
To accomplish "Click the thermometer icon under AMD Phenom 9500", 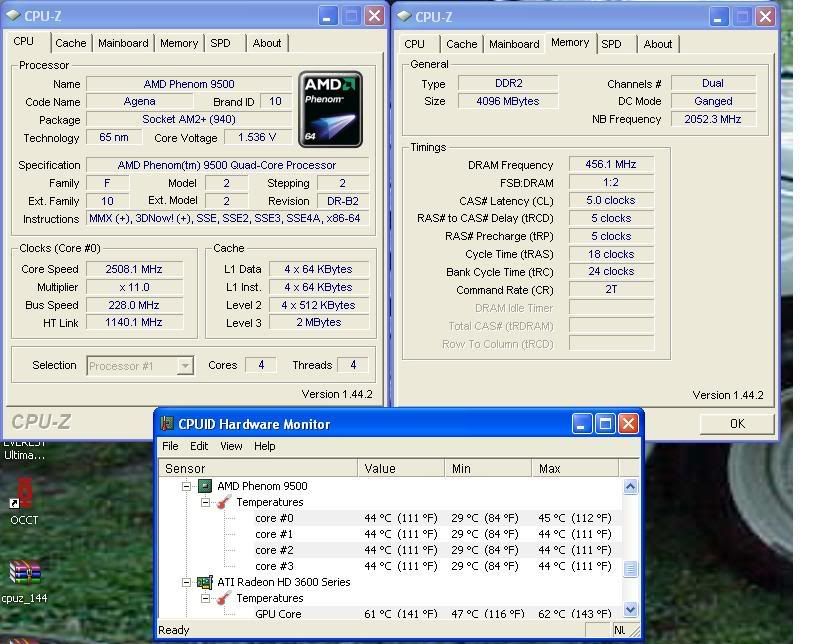I will click(x=224, y=502).
